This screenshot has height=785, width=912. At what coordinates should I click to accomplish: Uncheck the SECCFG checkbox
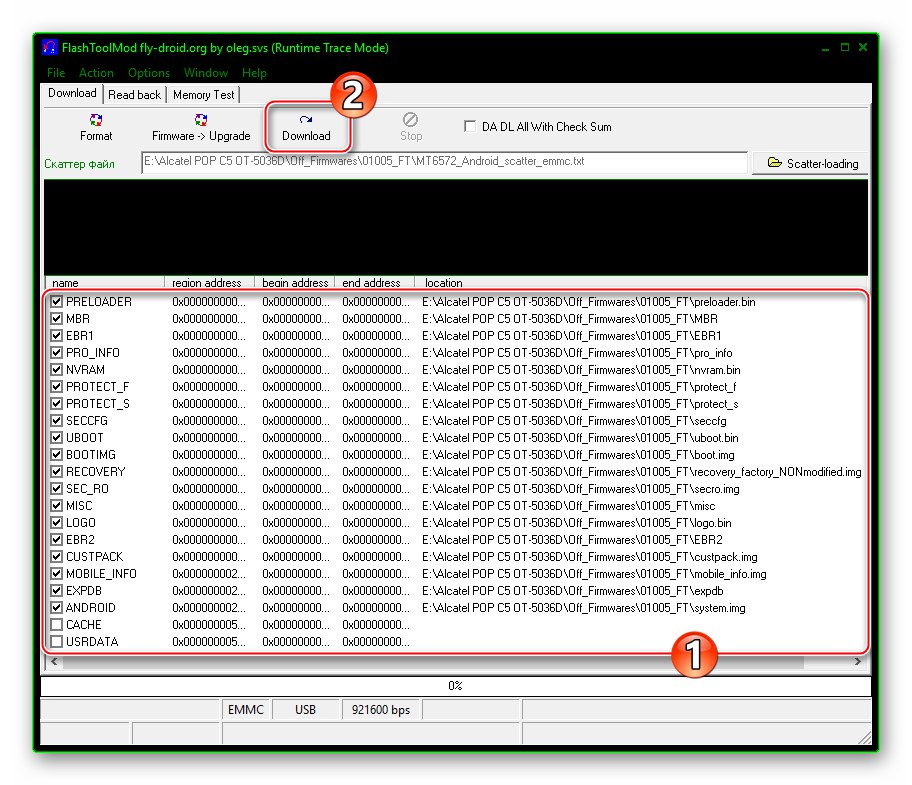56,420
